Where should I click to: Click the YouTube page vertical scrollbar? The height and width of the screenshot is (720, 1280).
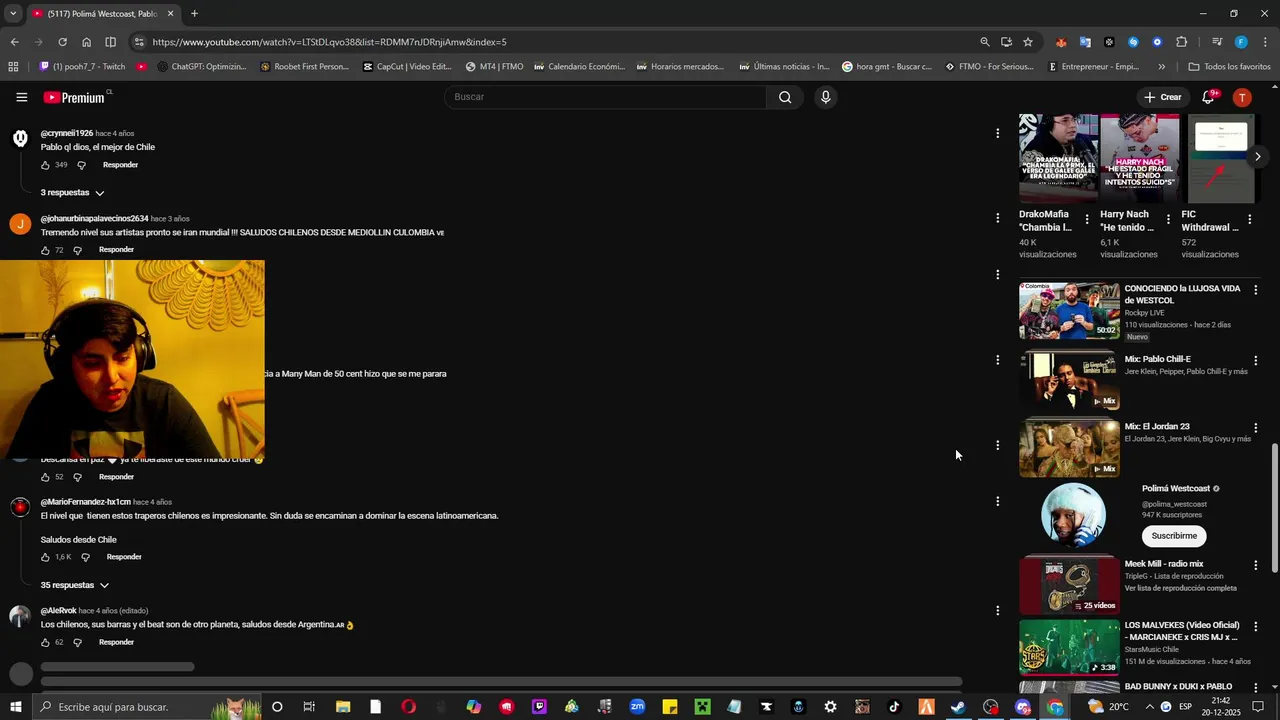coord(1274,510)
